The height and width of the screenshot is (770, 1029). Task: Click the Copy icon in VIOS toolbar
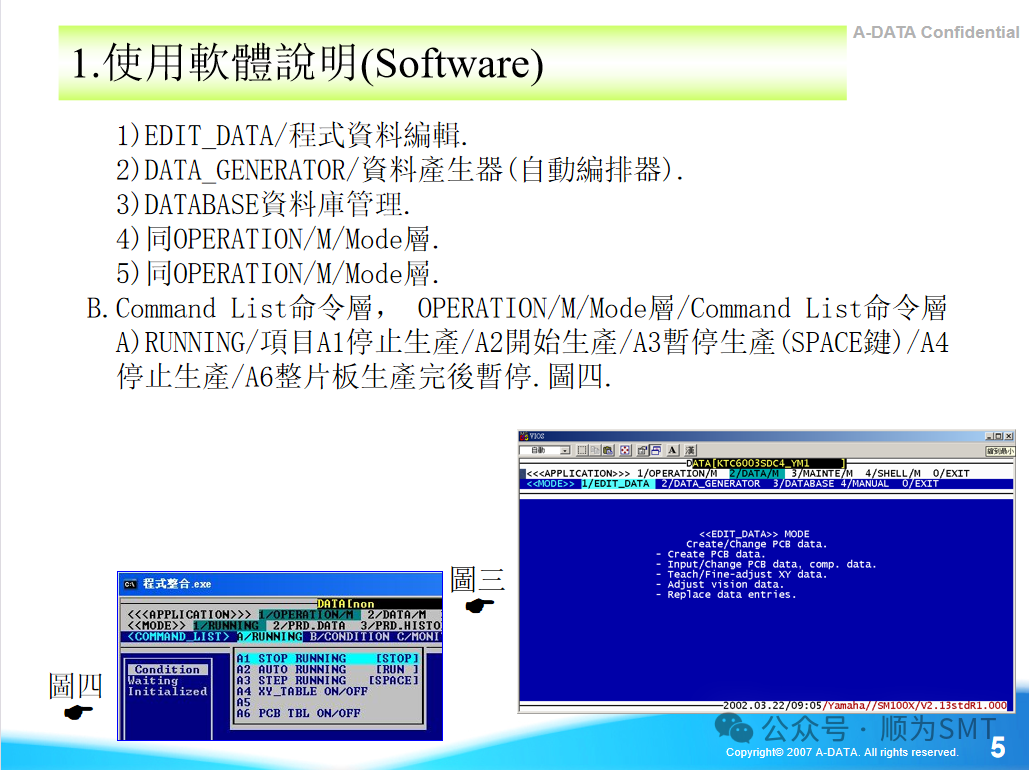coord(595,450)
